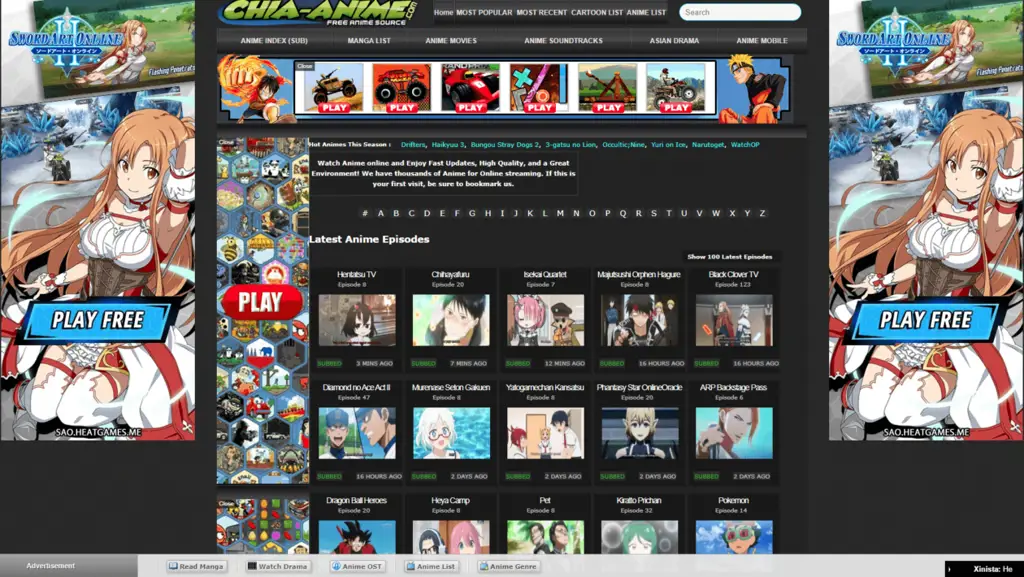Image resolution: width=1024 pixels, height=577 pixels.
Task: Open Hentatsu TV episode thumbnail
Action: coord(357,320)
